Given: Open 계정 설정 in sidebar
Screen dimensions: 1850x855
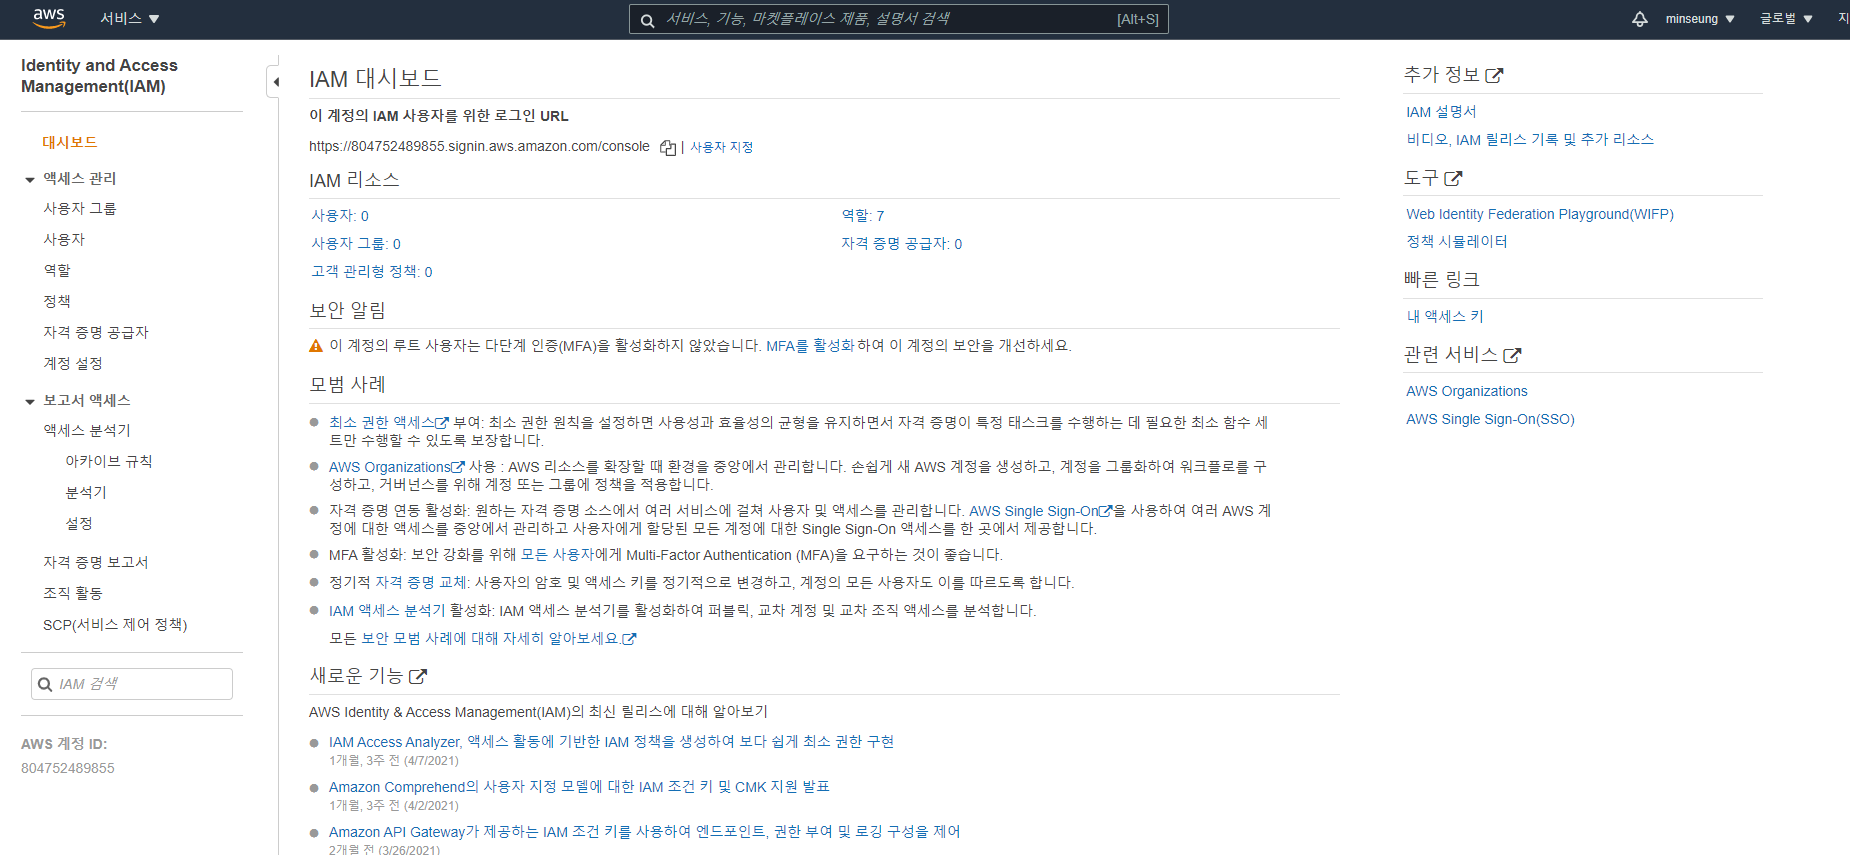Looking at the screenshot, I should tap(73, 363).
